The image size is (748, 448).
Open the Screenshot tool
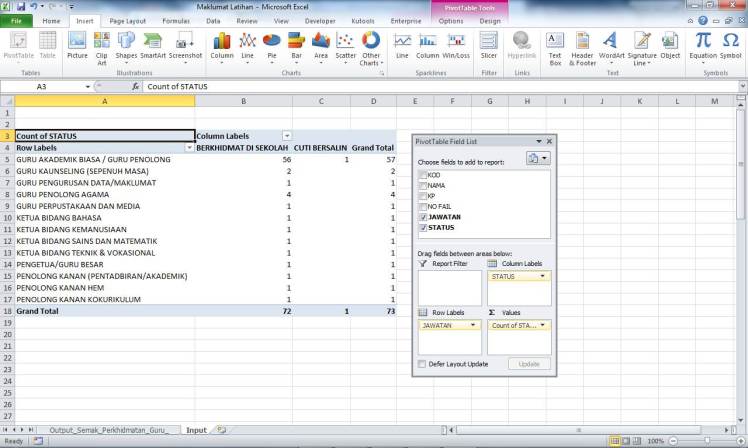(185, 47)
